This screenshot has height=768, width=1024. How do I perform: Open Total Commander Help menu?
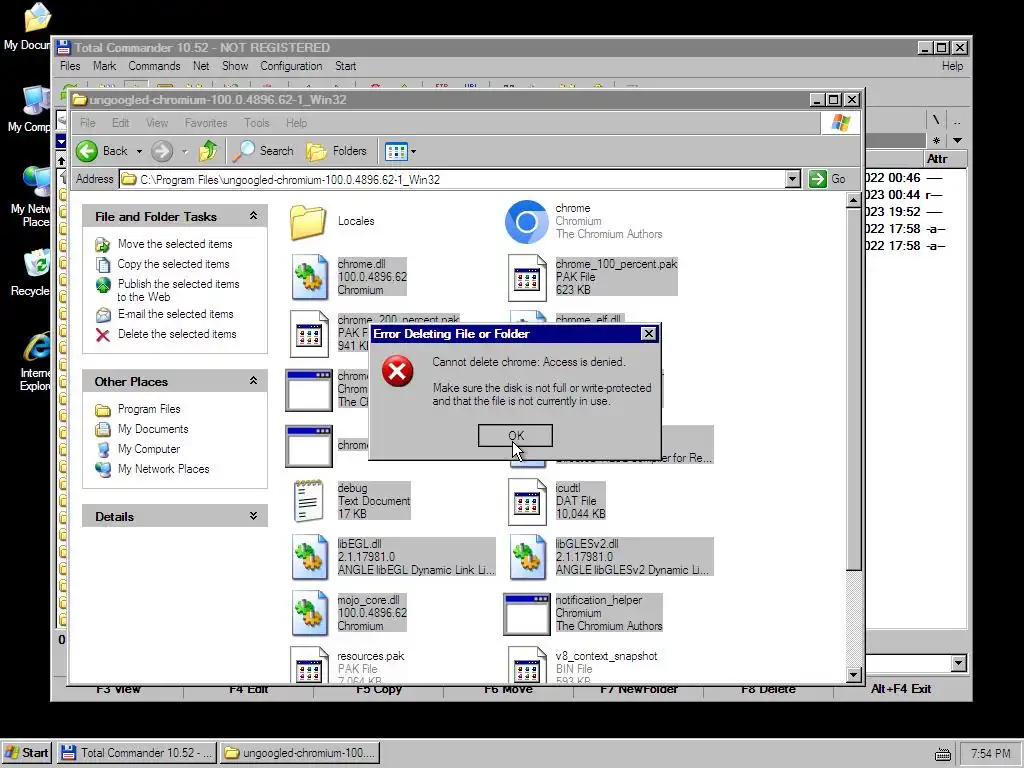pos(952,66)
